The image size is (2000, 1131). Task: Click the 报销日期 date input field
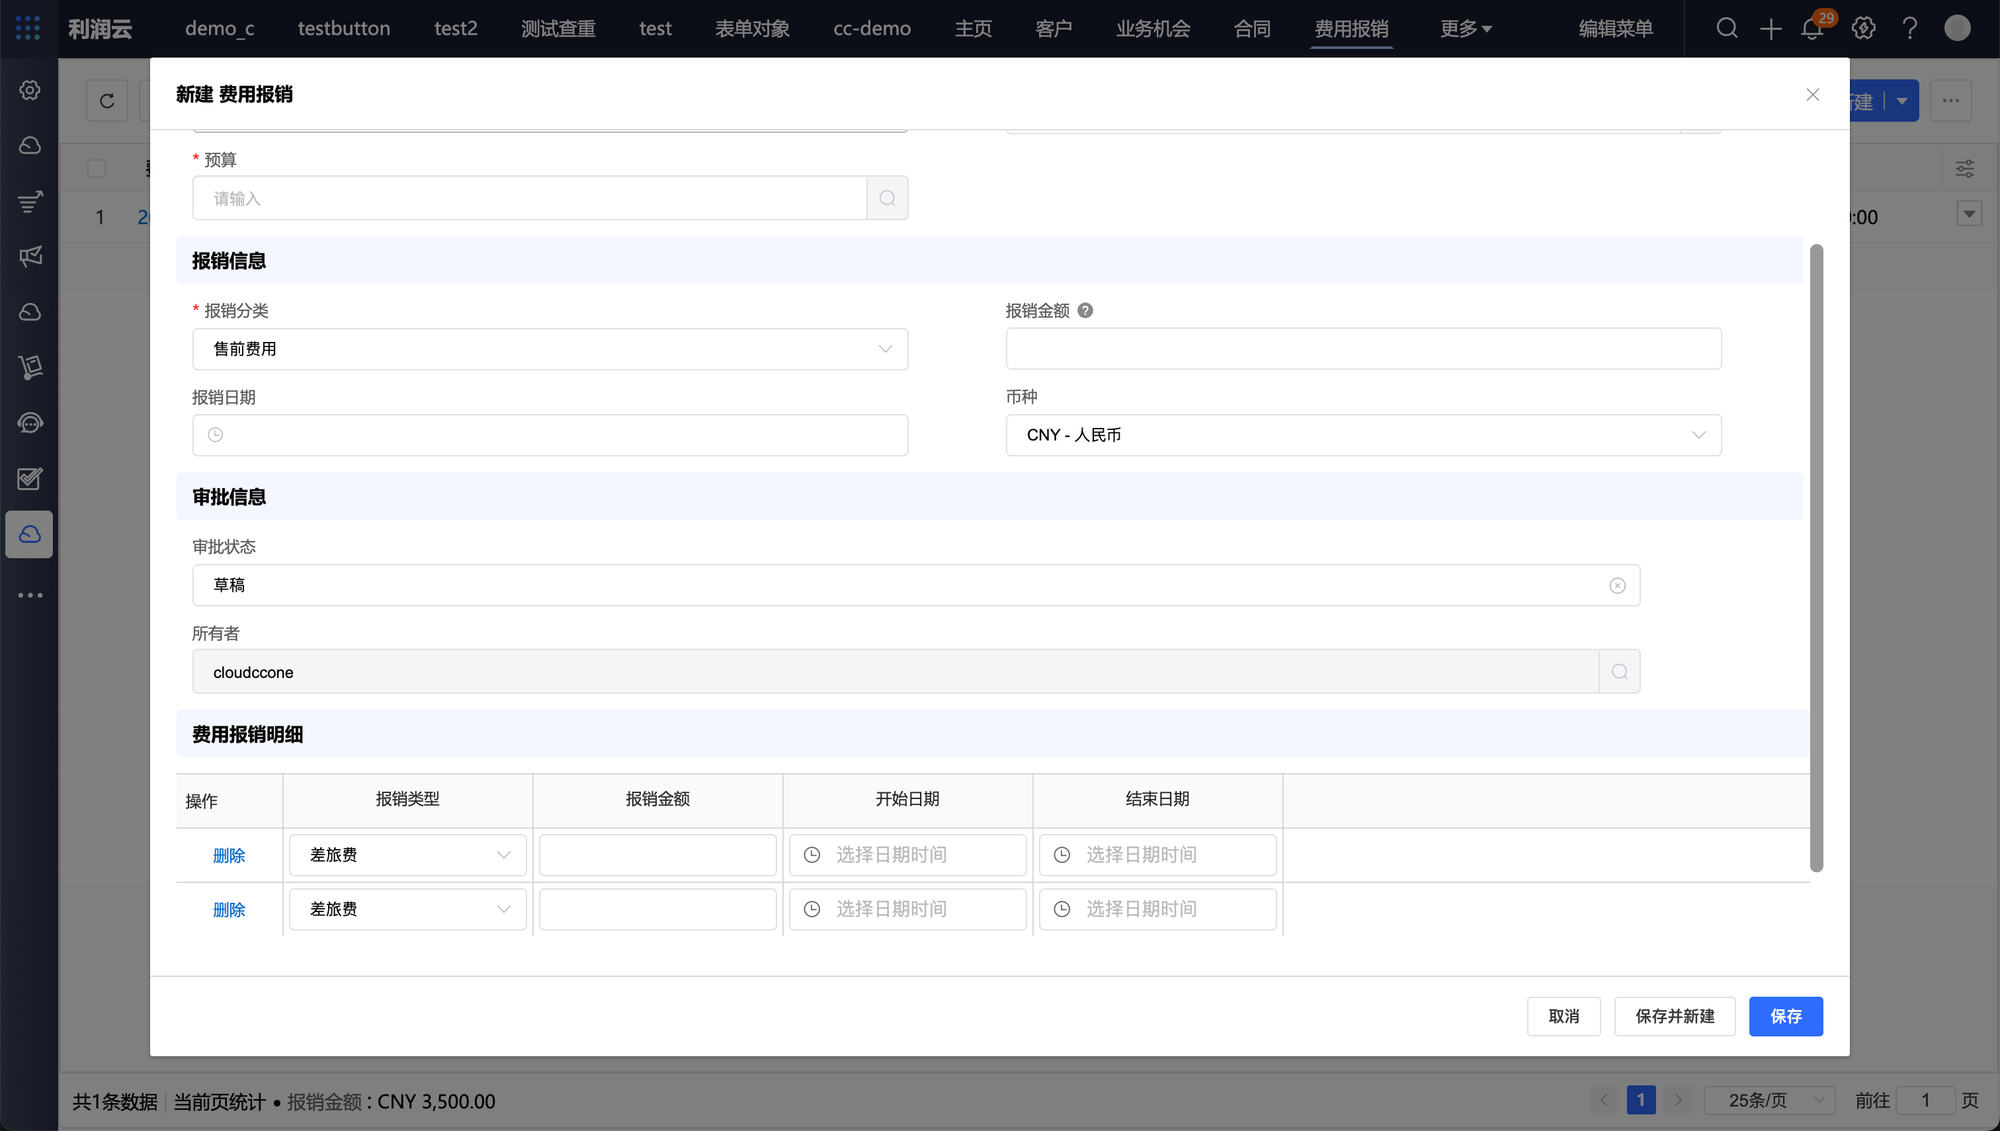(x=550, y=435)
